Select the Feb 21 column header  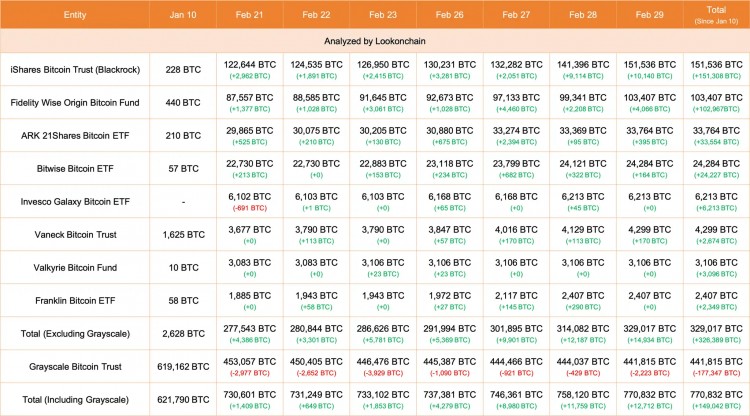coord(249,15)
